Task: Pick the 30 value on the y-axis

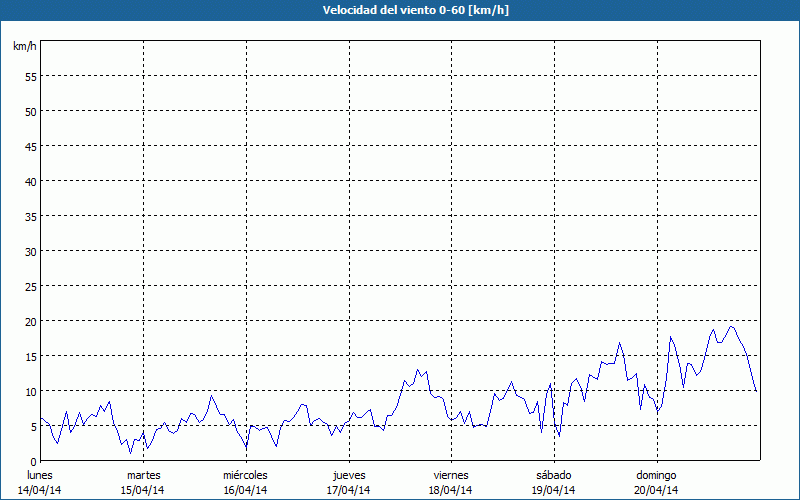Action: 30,251
